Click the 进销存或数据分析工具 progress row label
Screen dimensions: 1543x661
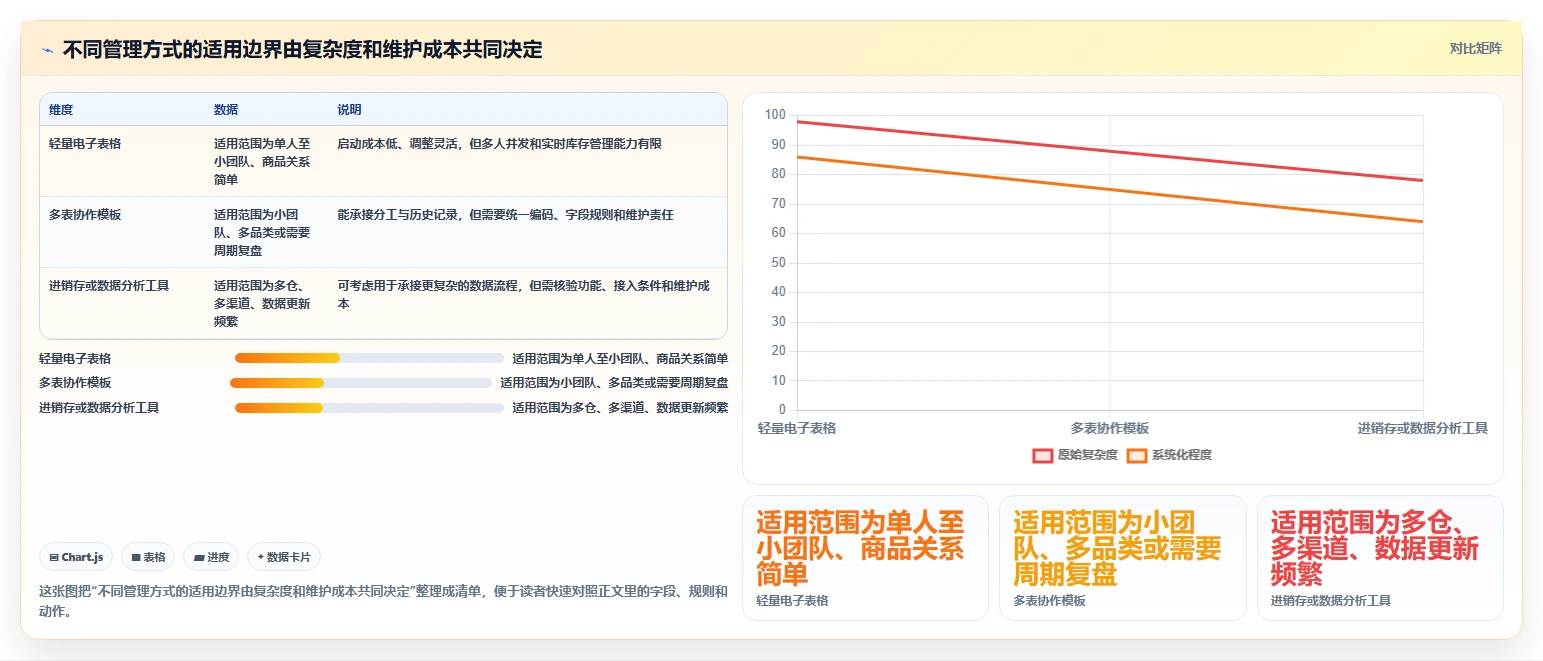point(99,408)
